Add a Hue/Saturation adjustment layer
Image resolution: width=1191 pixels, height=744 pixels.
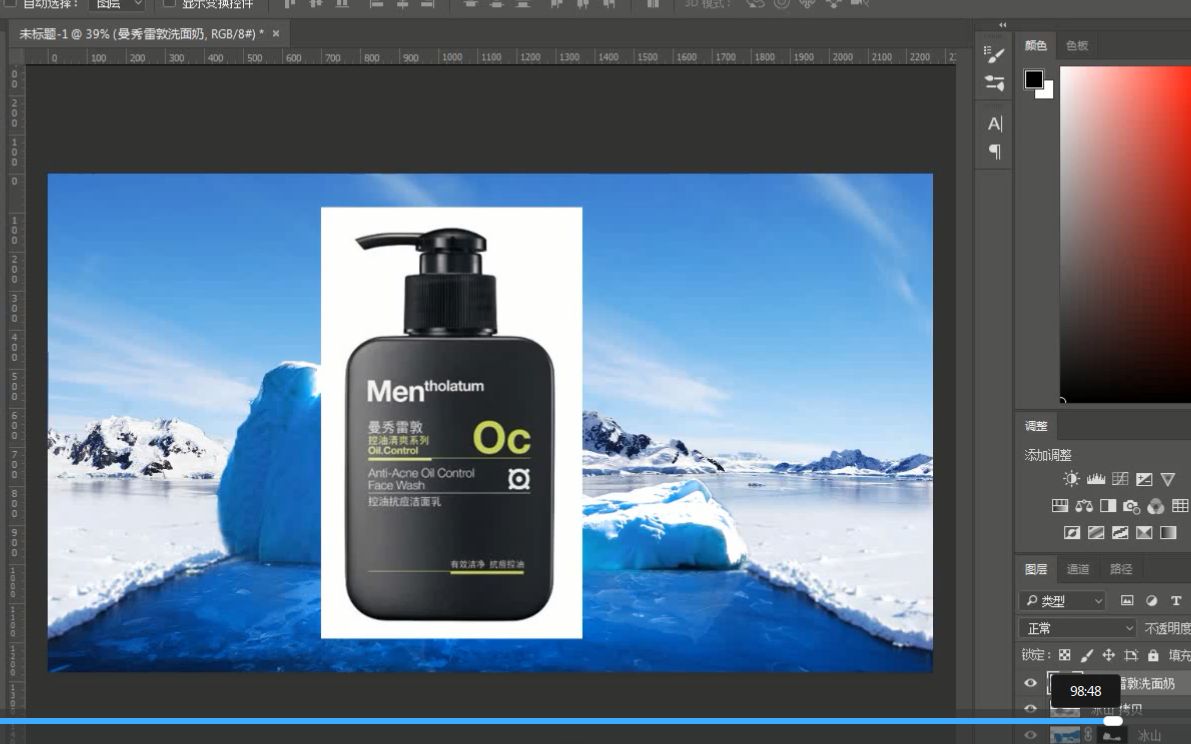(x=1060, y=506)
